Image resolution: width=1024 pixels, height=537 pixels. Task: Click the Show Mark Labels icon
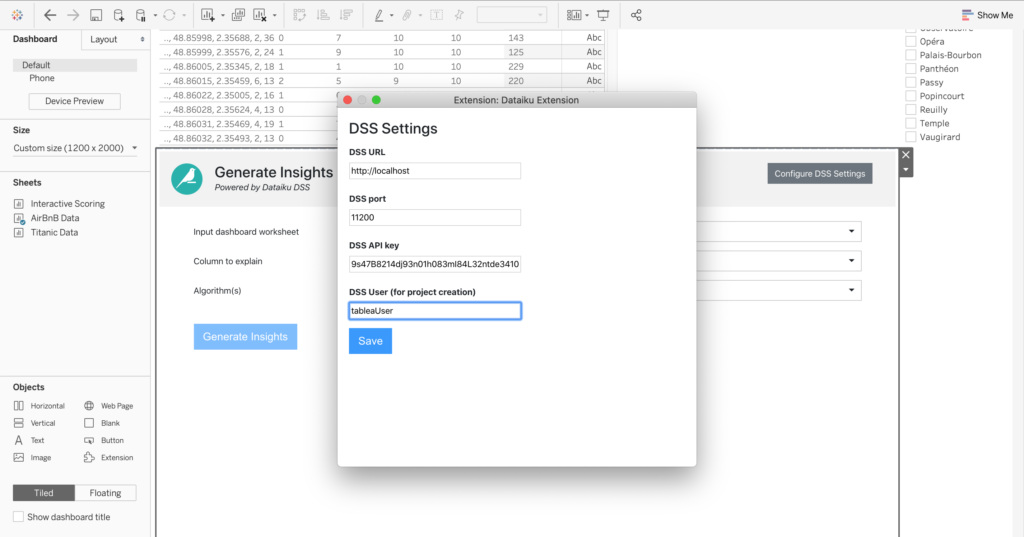coord(436,15)
